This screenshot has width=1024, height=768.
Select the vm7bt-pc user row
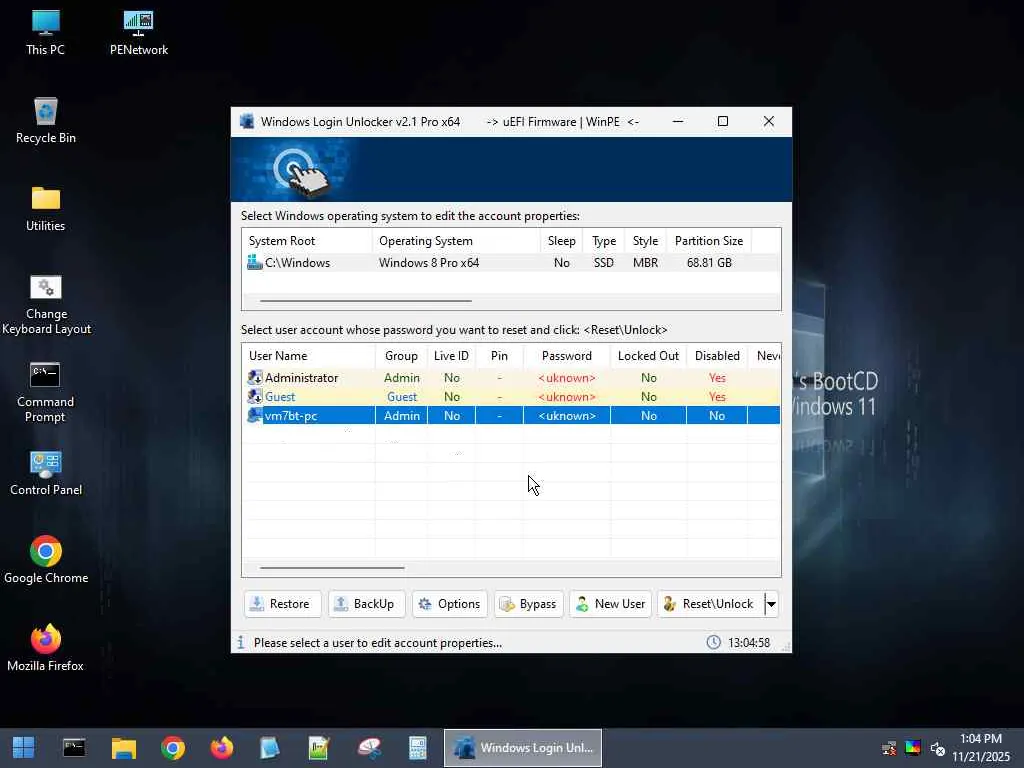[x=511, y=416]
